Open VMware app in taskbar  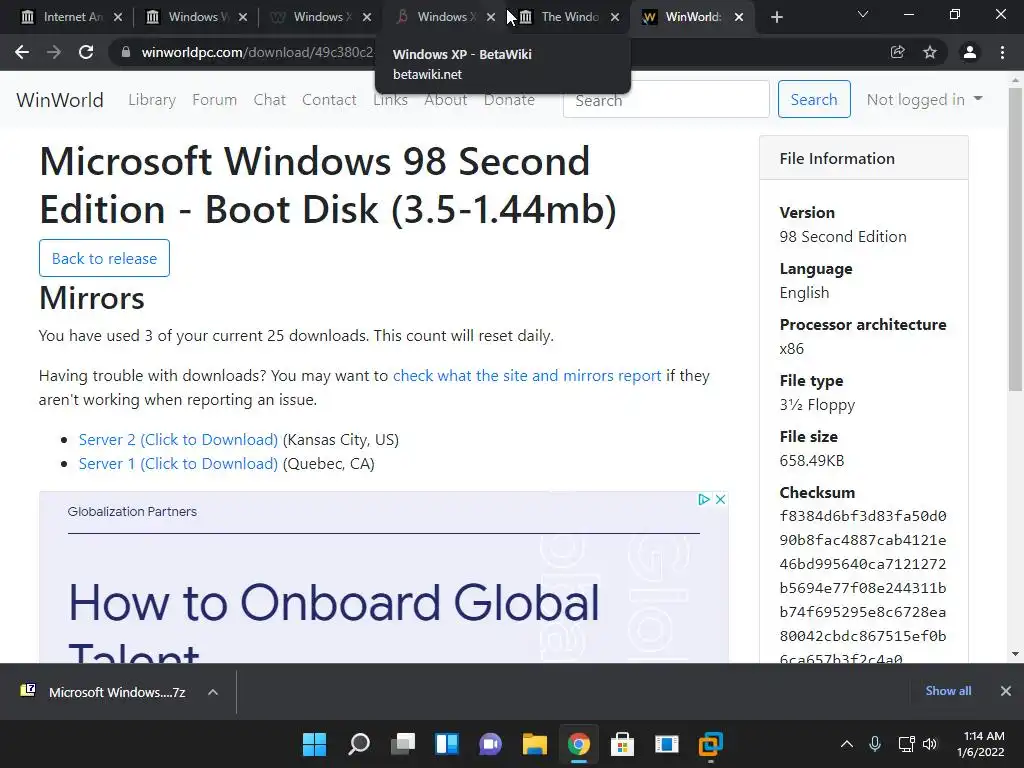coord(711,744)
